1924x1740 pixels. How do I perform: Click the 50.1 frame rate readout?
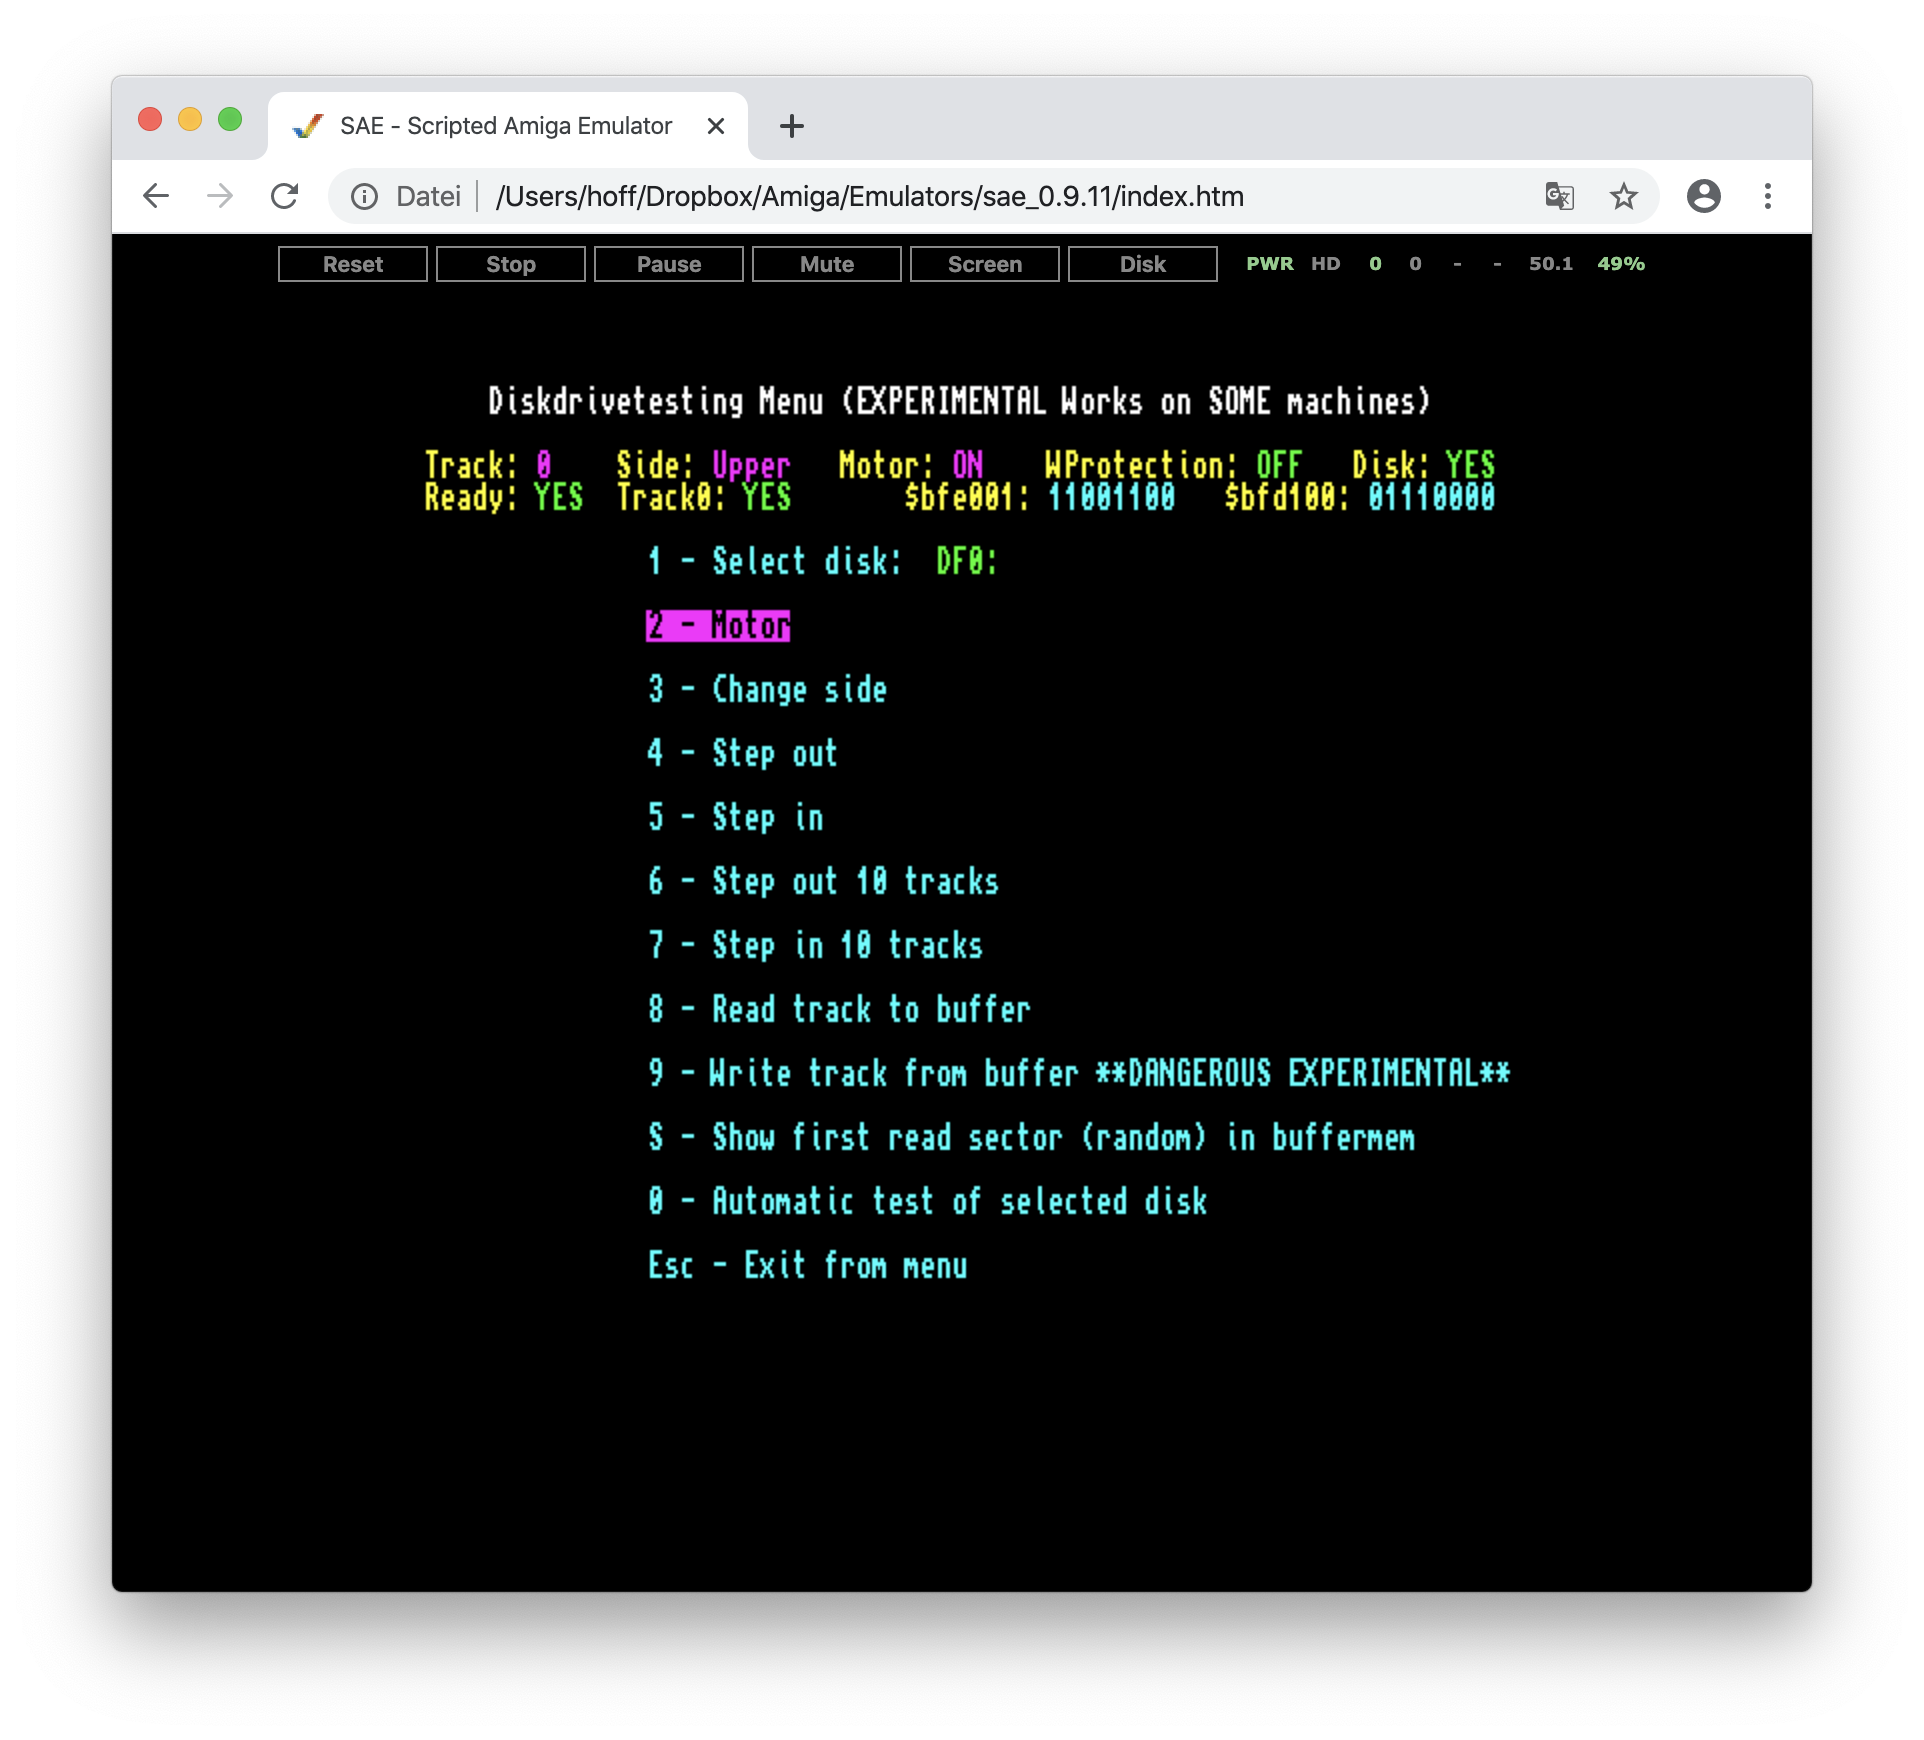pos(1551,264)
